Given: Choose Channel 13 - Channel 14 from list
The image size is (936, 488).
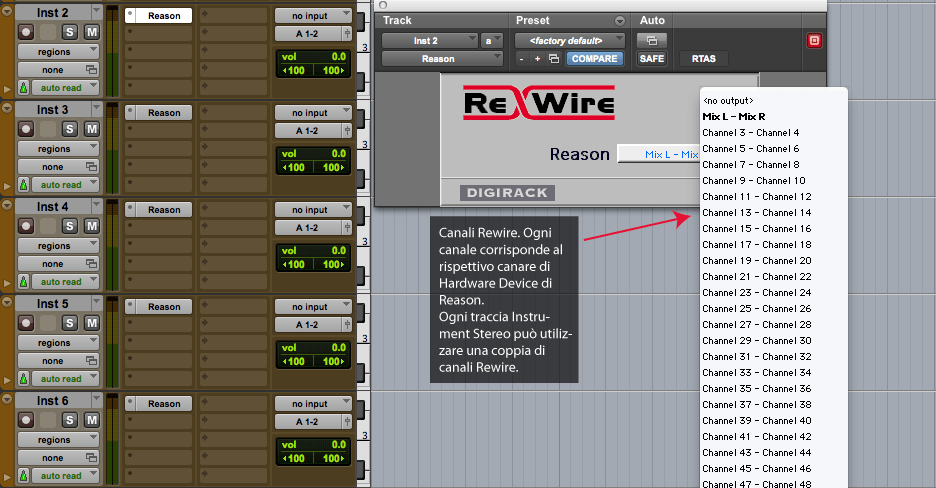Looking at the screenshot, I should [x=756, y=212].
